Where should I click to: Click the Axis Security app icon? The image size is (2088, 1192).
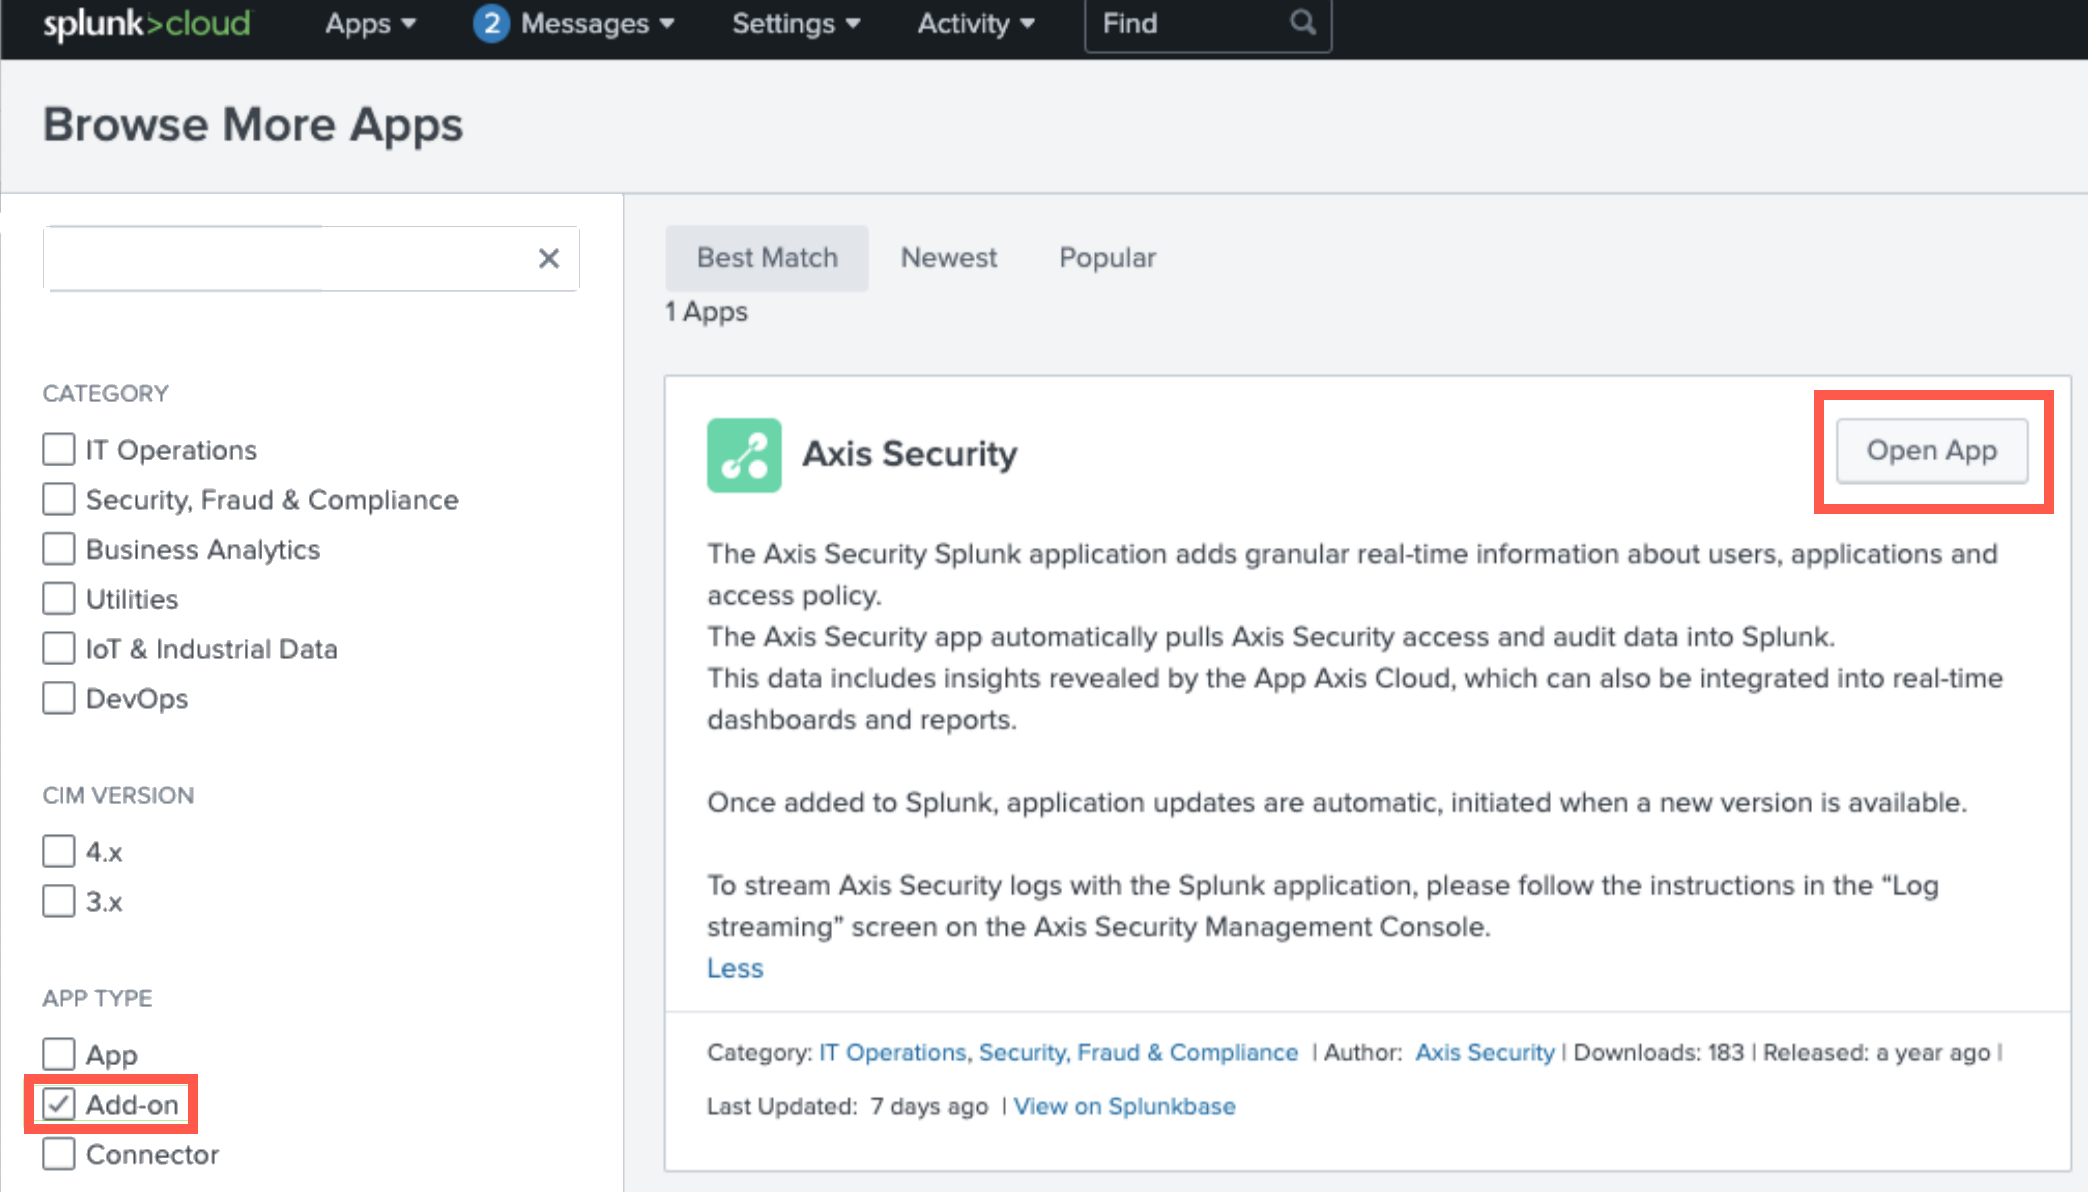(x=744, y=455)
